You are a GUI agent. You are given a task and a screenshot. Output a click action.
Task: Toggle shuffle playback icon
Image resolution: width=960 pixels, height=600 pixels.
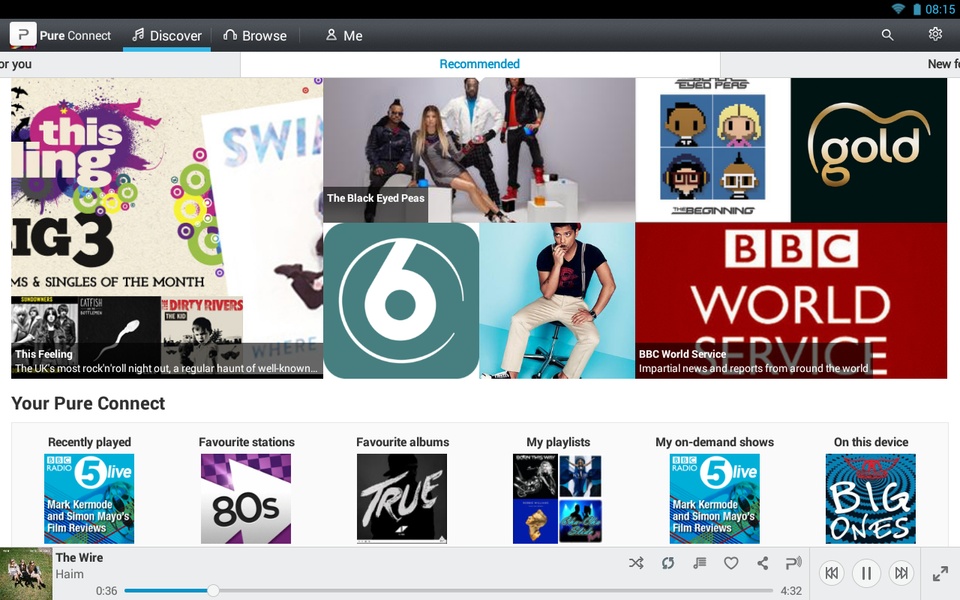(636, 563)
